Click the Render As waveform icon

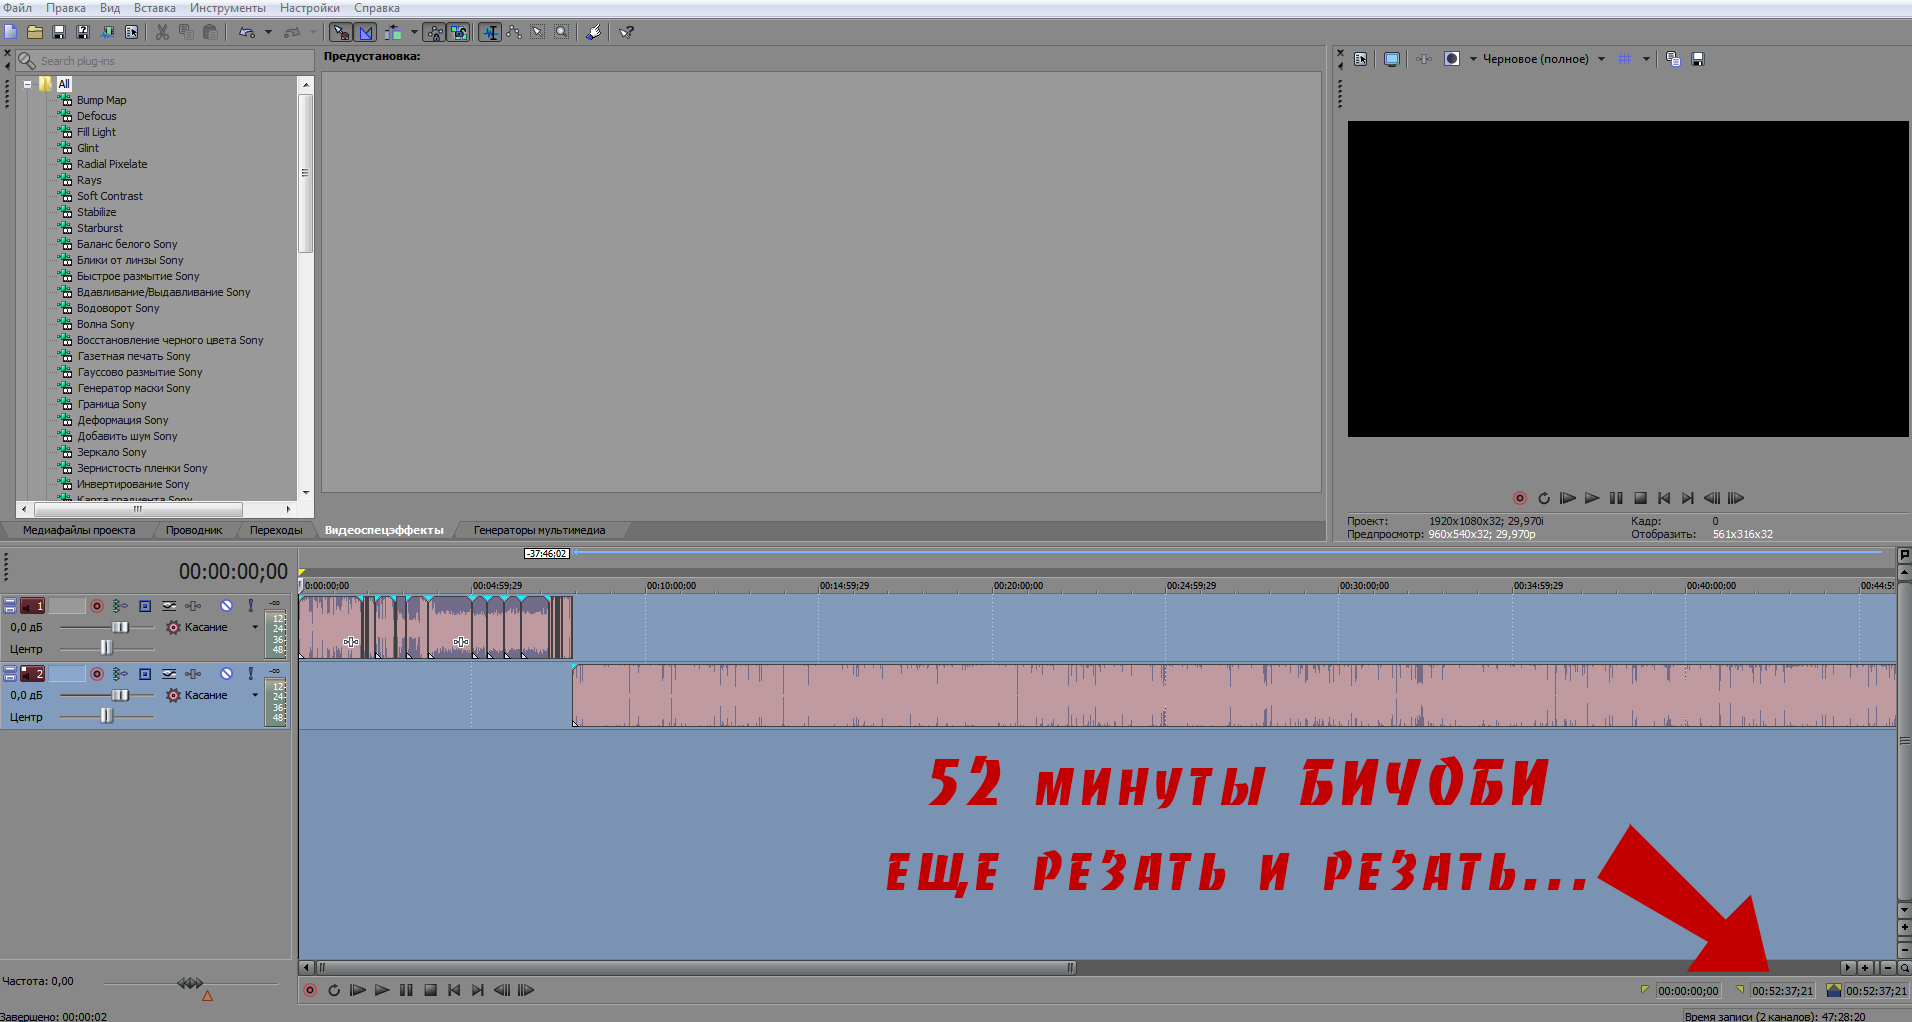tap(107, 32)
